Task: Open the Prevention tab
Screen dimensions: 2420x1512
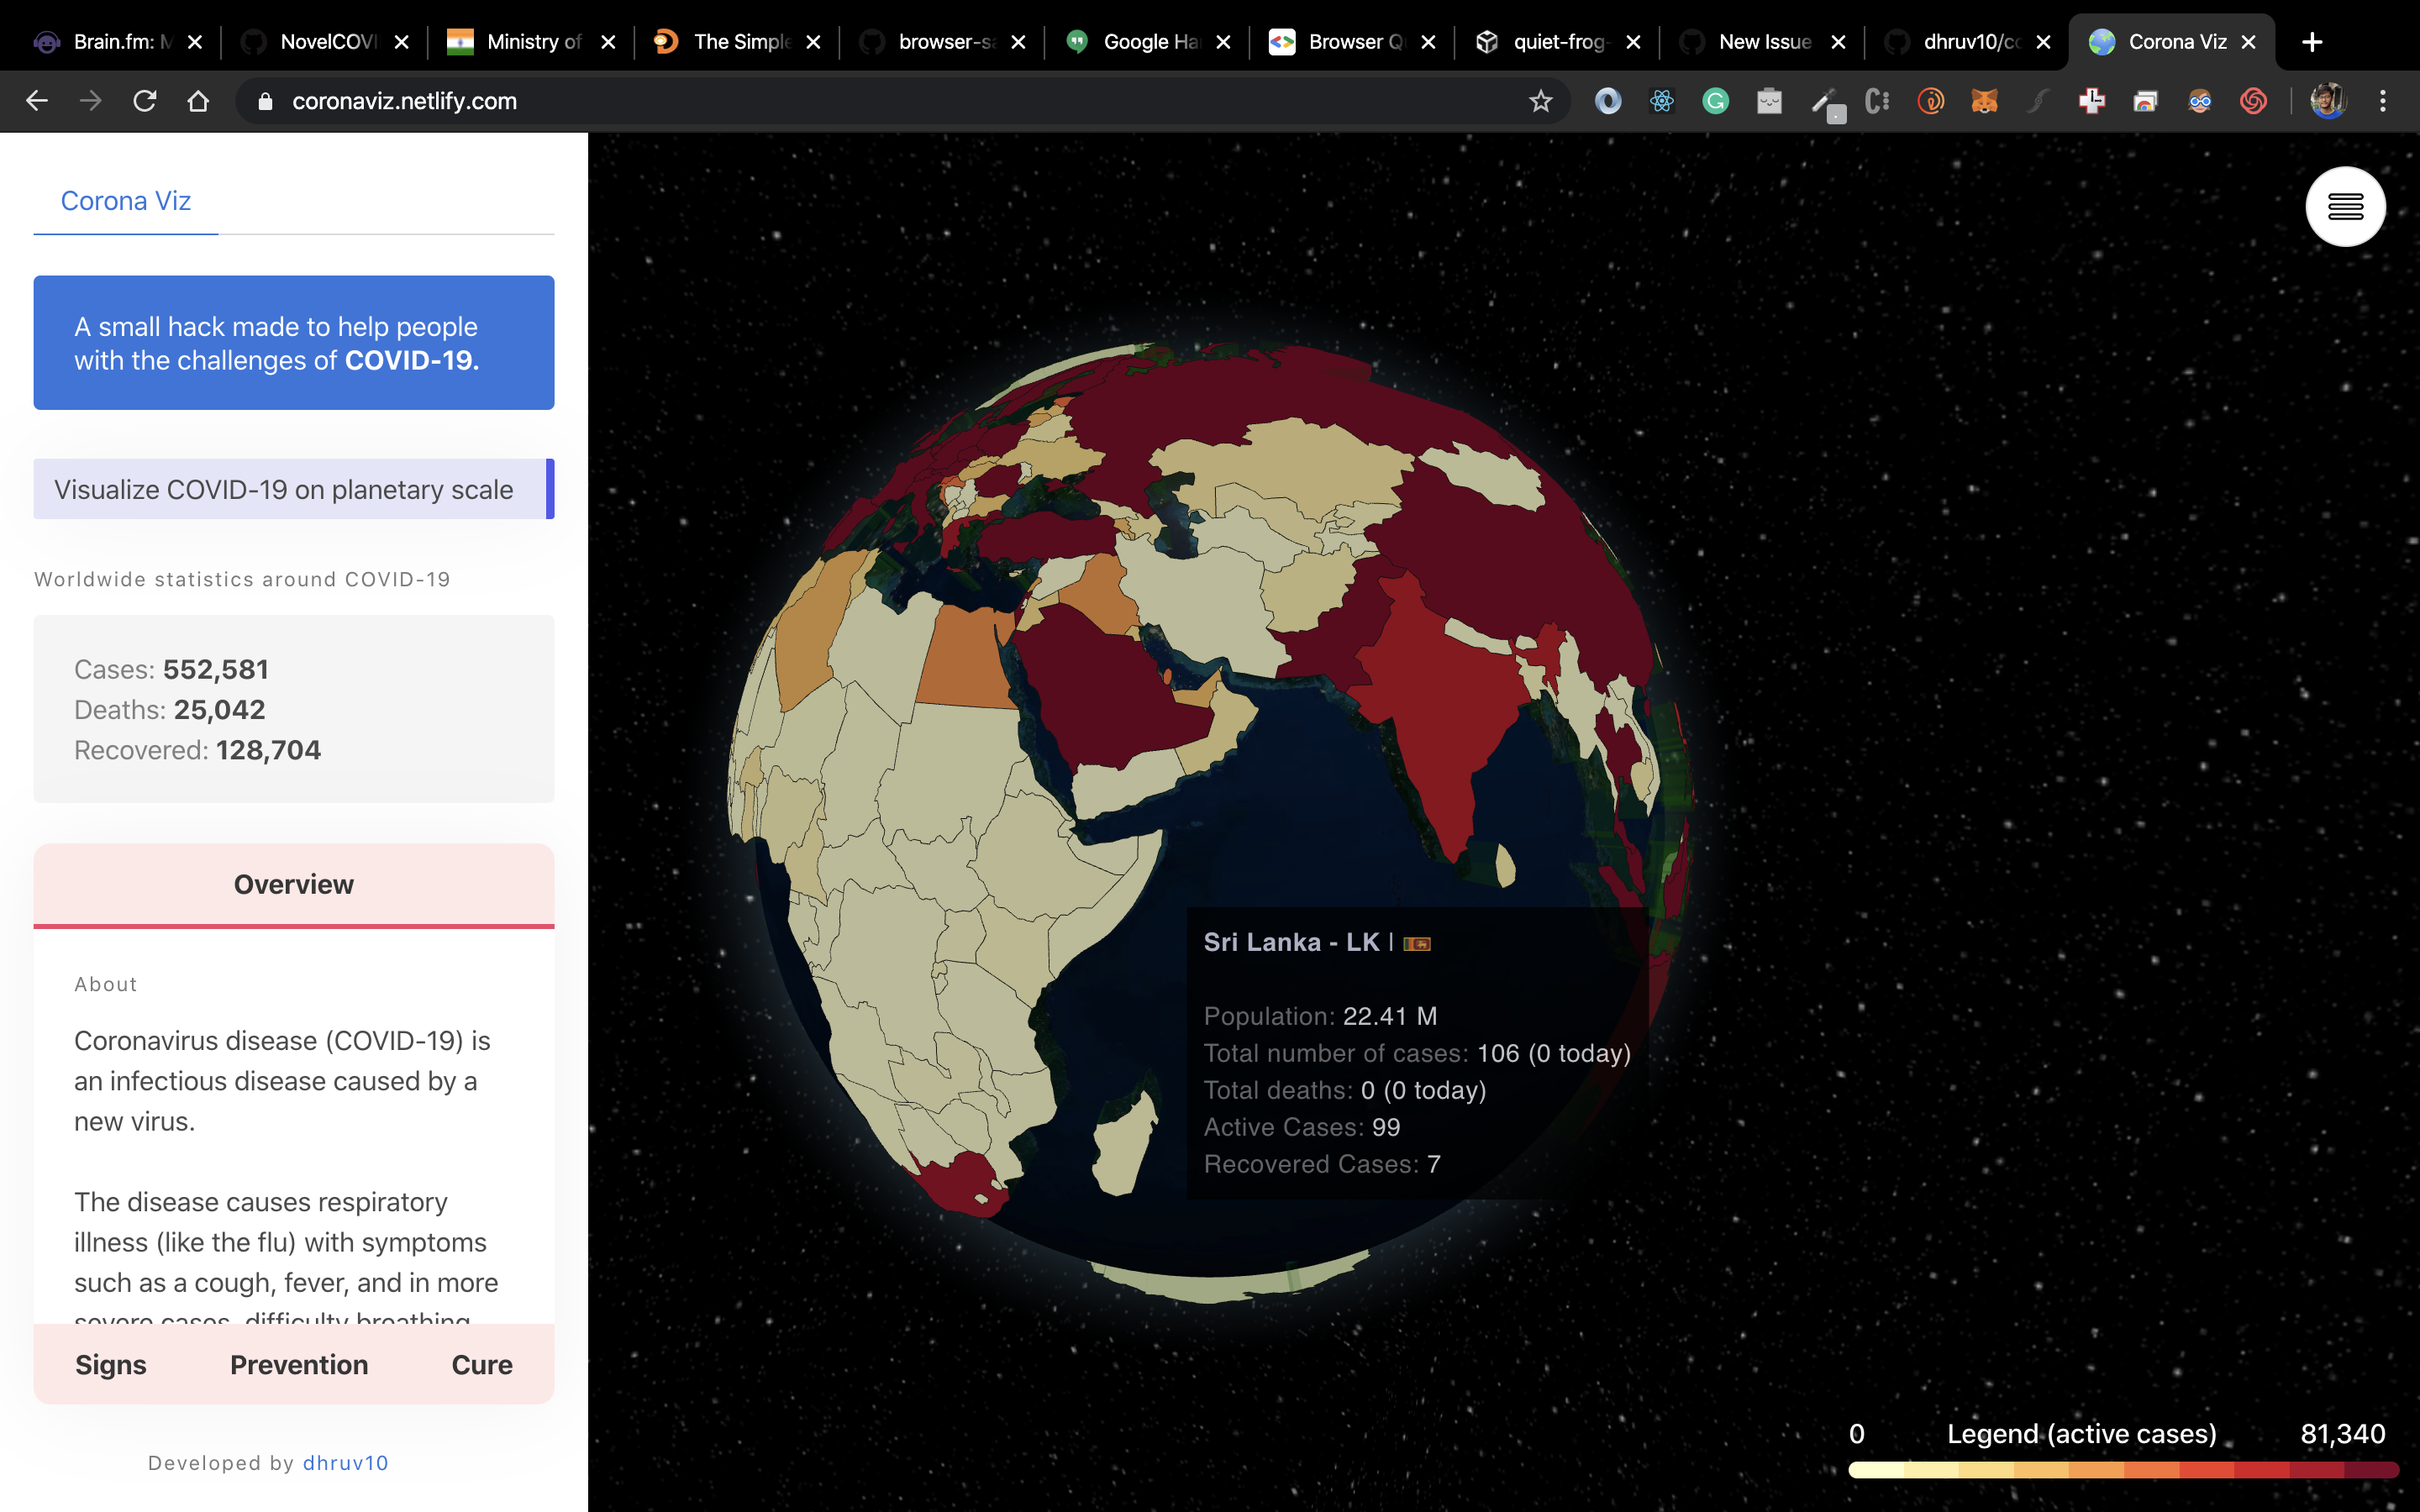Action: (x=299, y=1365)
